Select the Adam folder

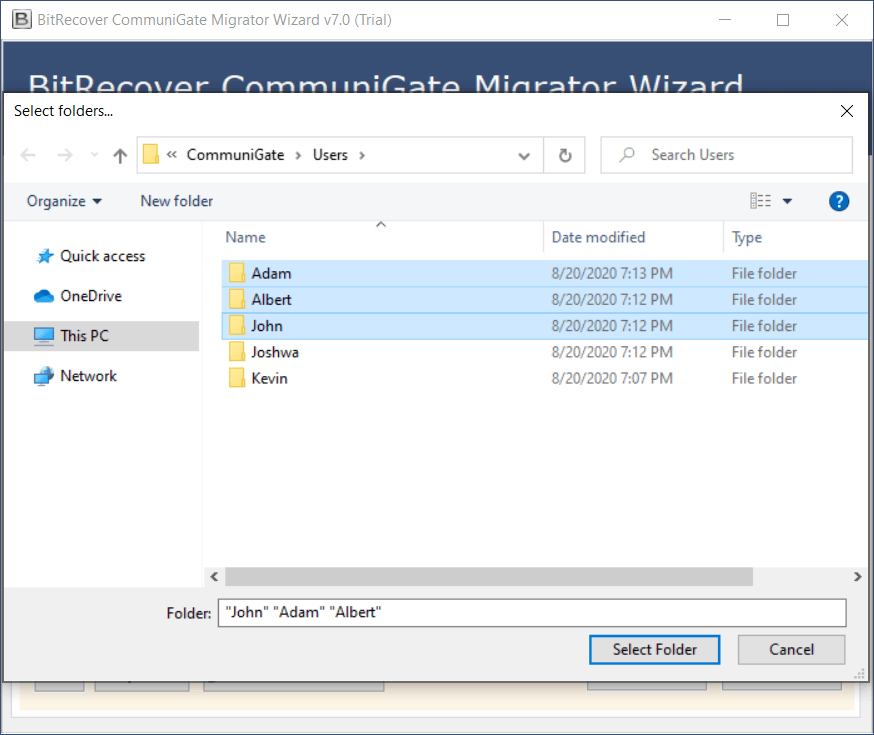pyautogui.click(x=545, y=274)
